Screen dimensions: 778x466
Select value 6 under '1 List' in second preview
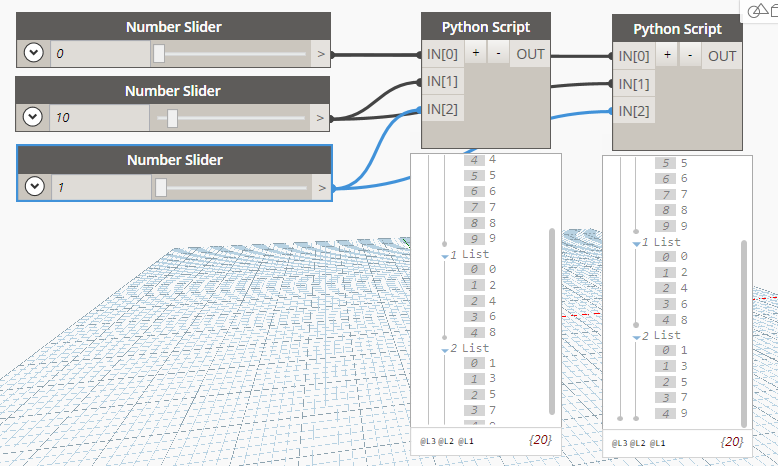click(x=684, y=304)
